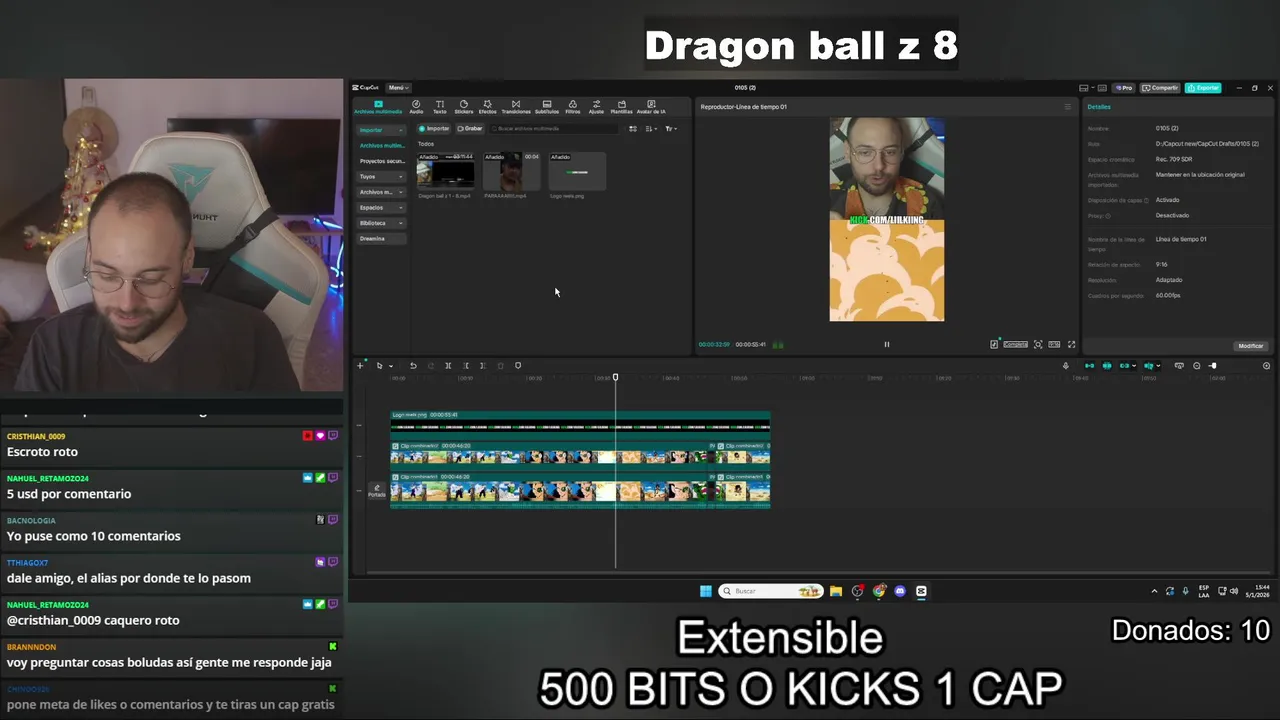Image resolution: width=1280 pixels, height=720 pixels.
Task: Expand the Espacios sidebar section
Action: point(382,208)
